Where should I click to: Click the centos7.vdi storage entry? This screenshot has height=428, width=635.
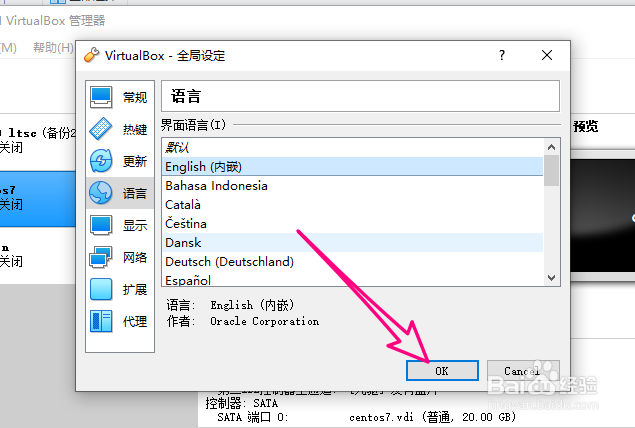(x=432, y=417)
